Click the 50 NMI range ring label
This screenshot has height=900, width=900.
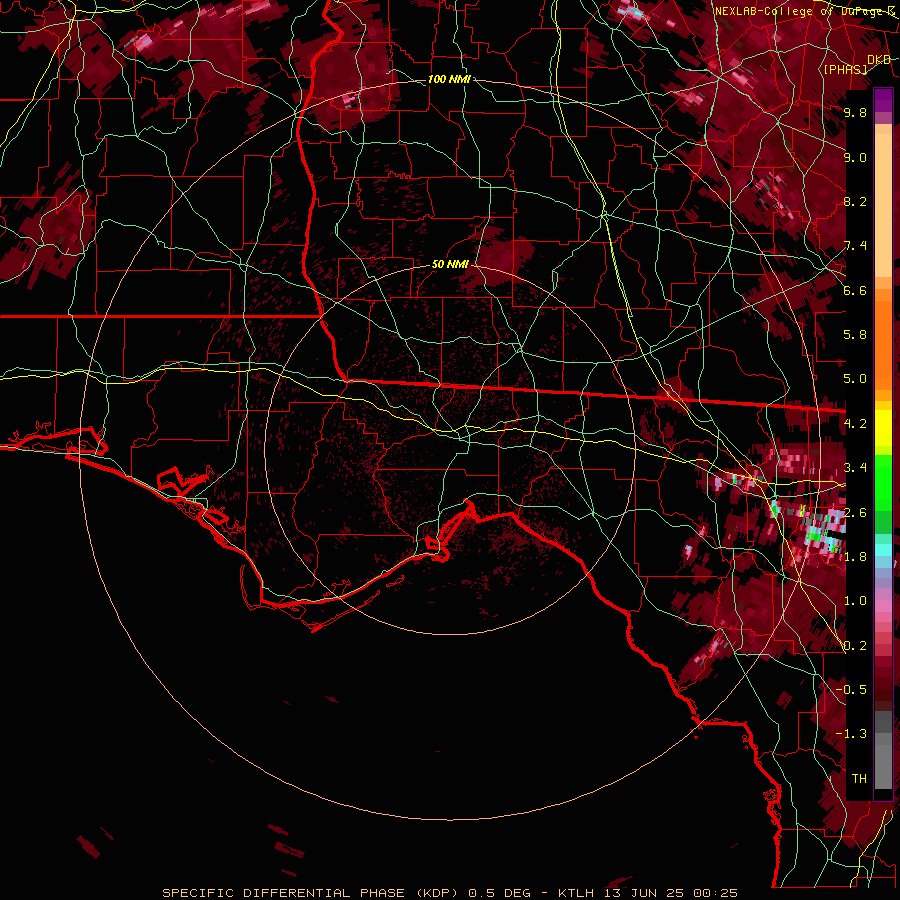coord(450,265)
